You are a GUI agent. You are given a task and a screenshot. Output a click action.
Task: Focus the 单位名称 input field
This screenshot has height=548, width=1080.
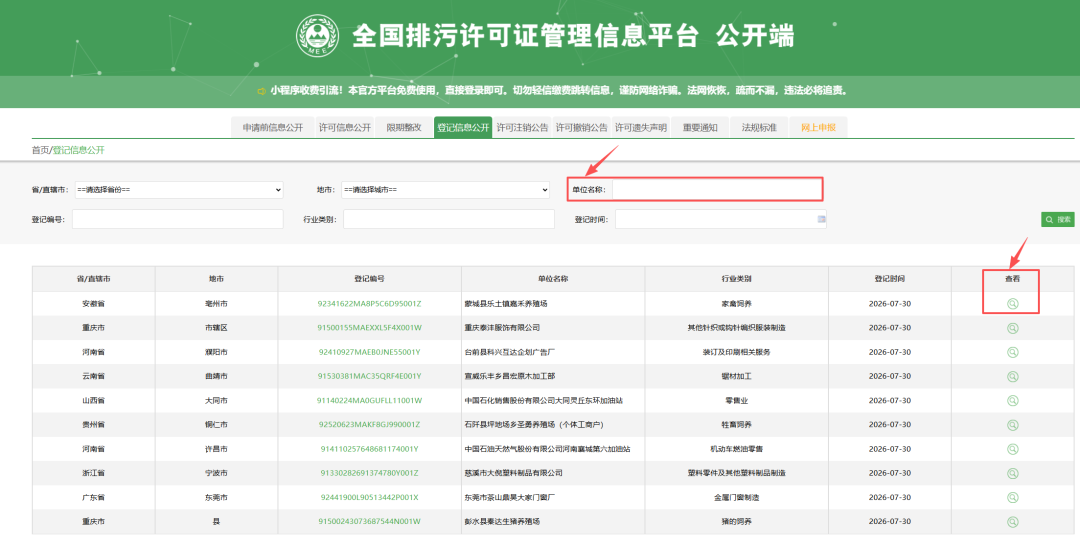pos(716,189)
